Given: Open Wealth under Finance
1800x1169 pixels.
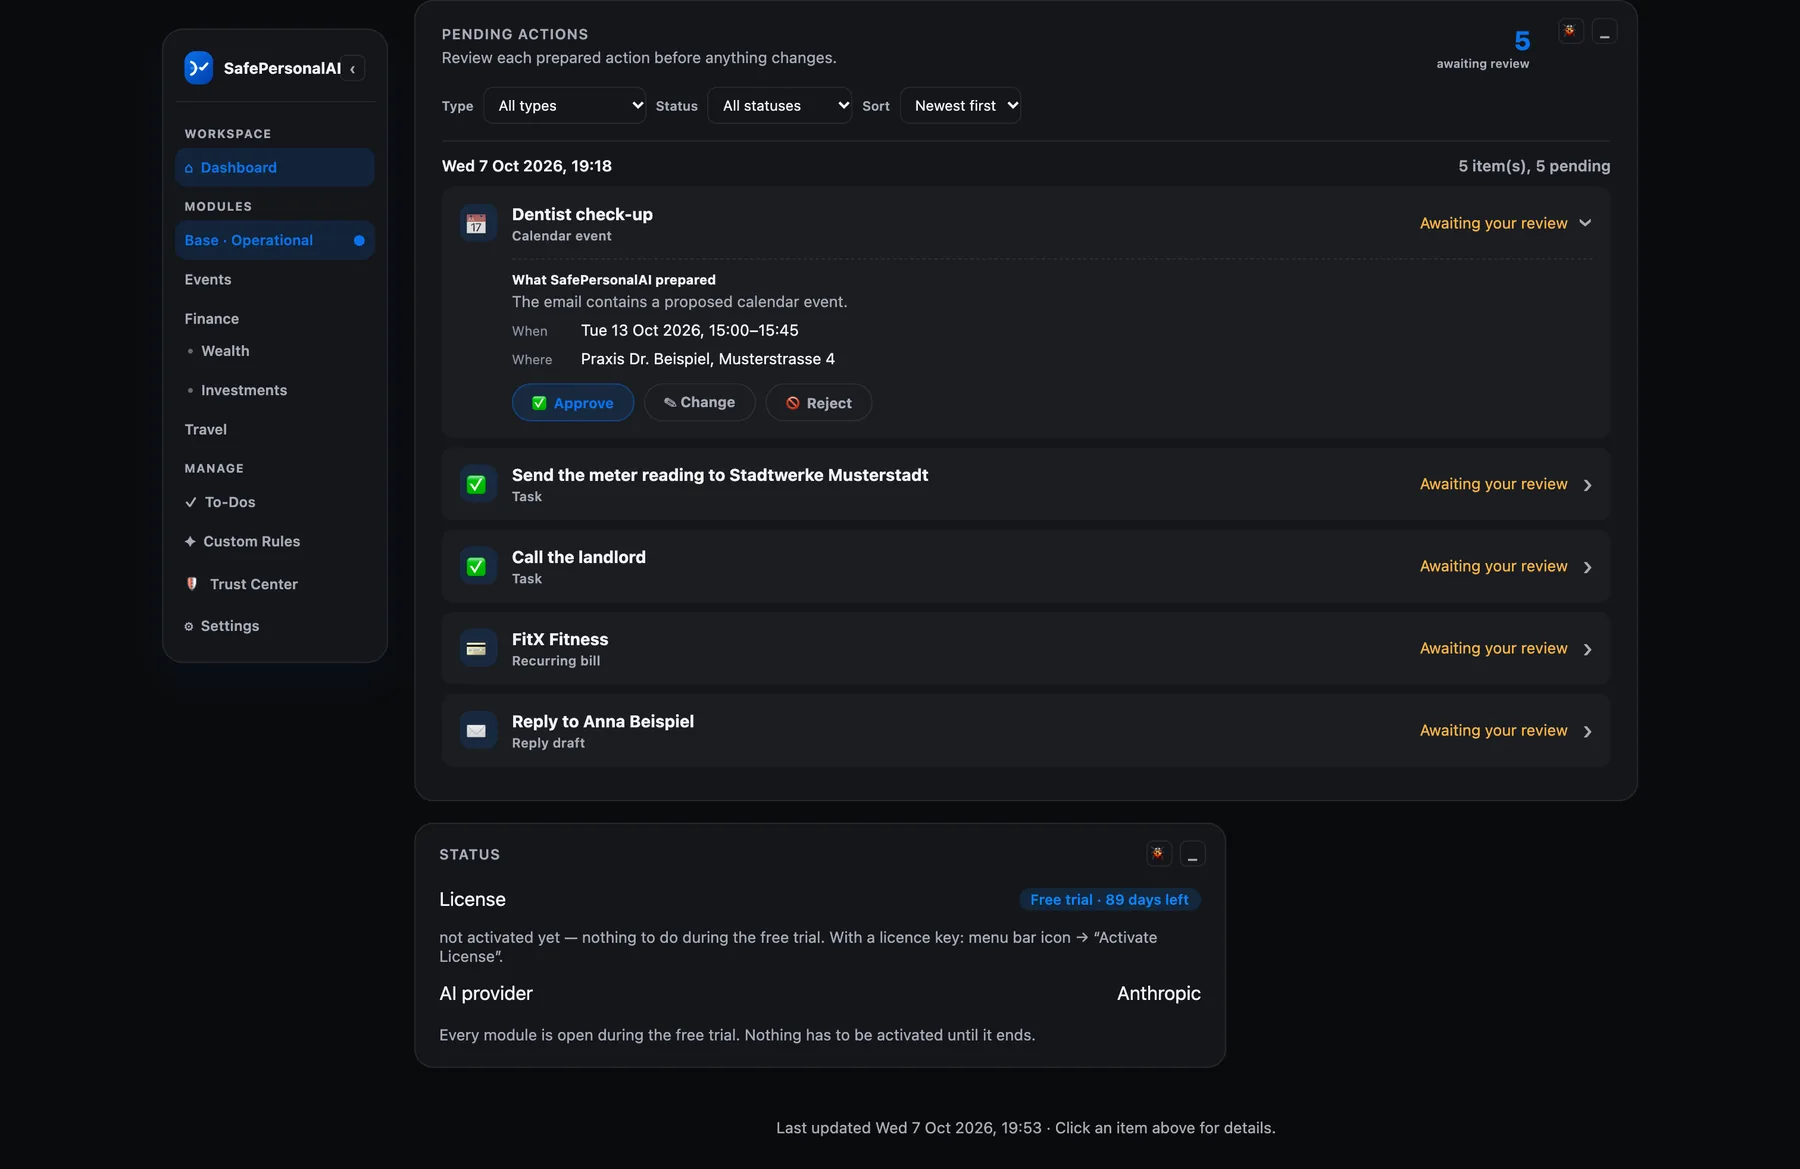Looking at the screenshot, I should 275,351.
